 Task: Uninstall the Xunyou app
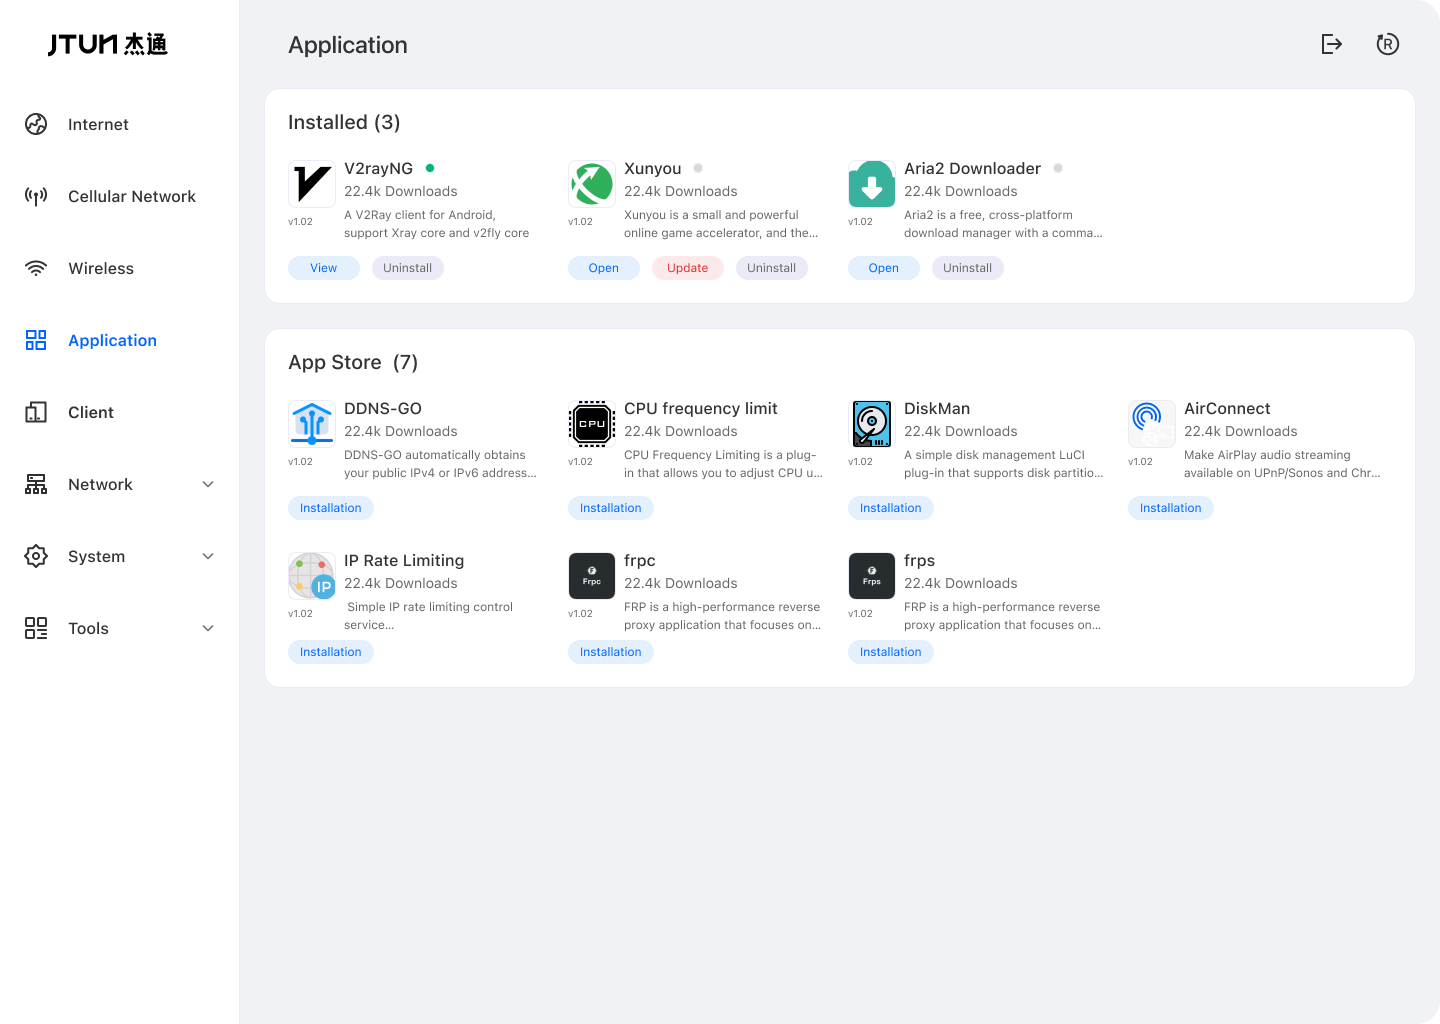pyautogui.click(x=772, y=268)
